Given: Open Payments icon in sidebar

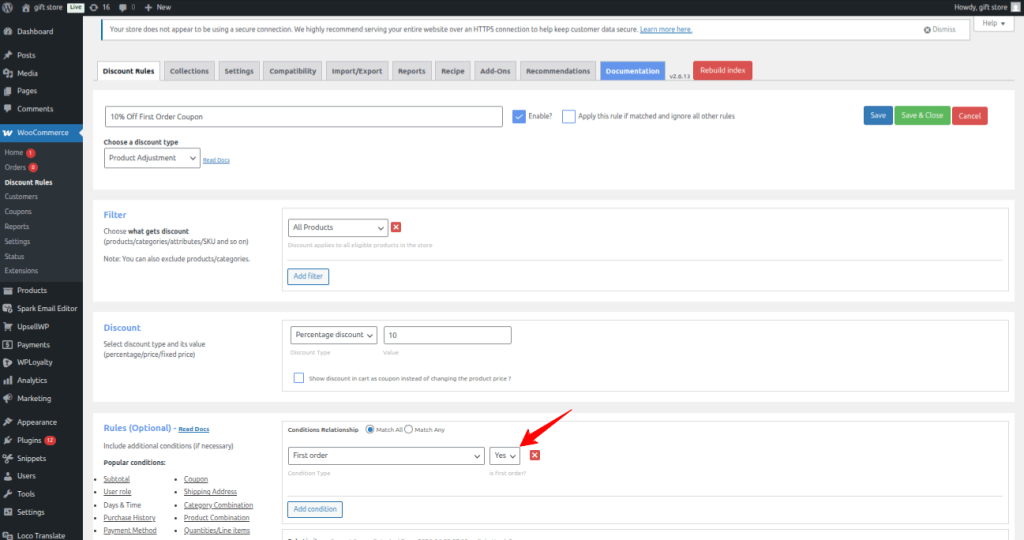Looking at the screenshot, I should click(8, 345).
